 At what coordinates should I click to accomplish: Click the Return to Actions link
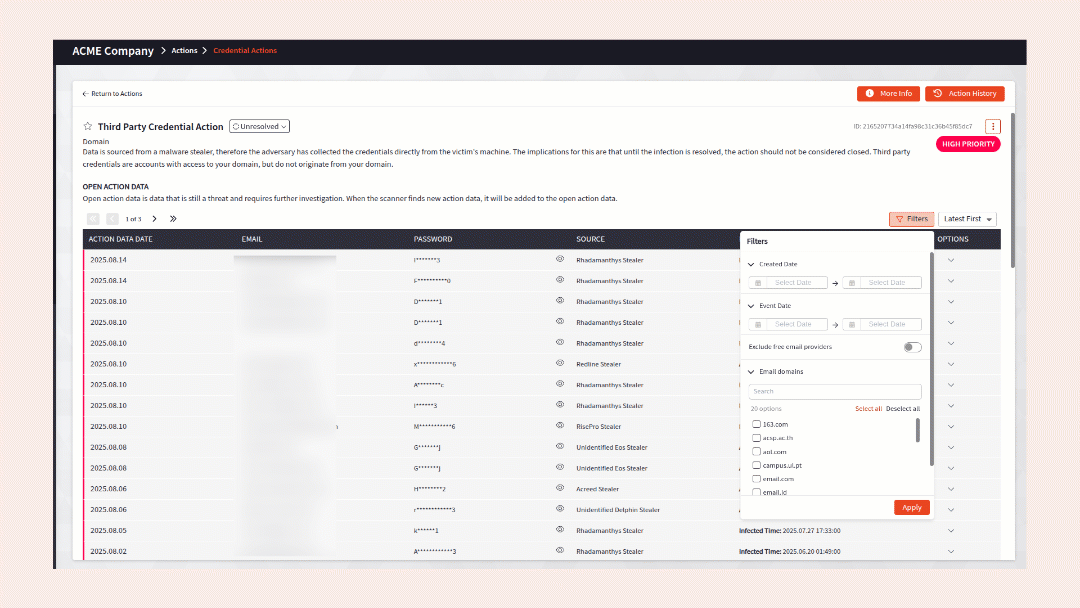coord(113,94)
